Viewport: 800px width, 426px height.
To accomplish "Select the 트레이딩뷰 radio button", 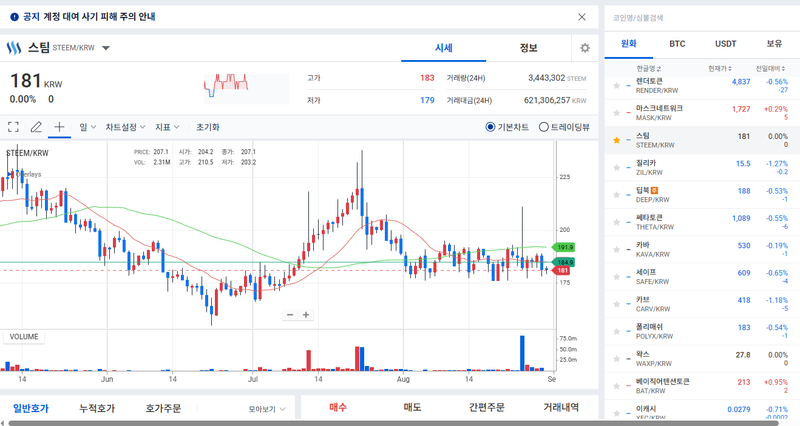I will (x=544, y=127).
